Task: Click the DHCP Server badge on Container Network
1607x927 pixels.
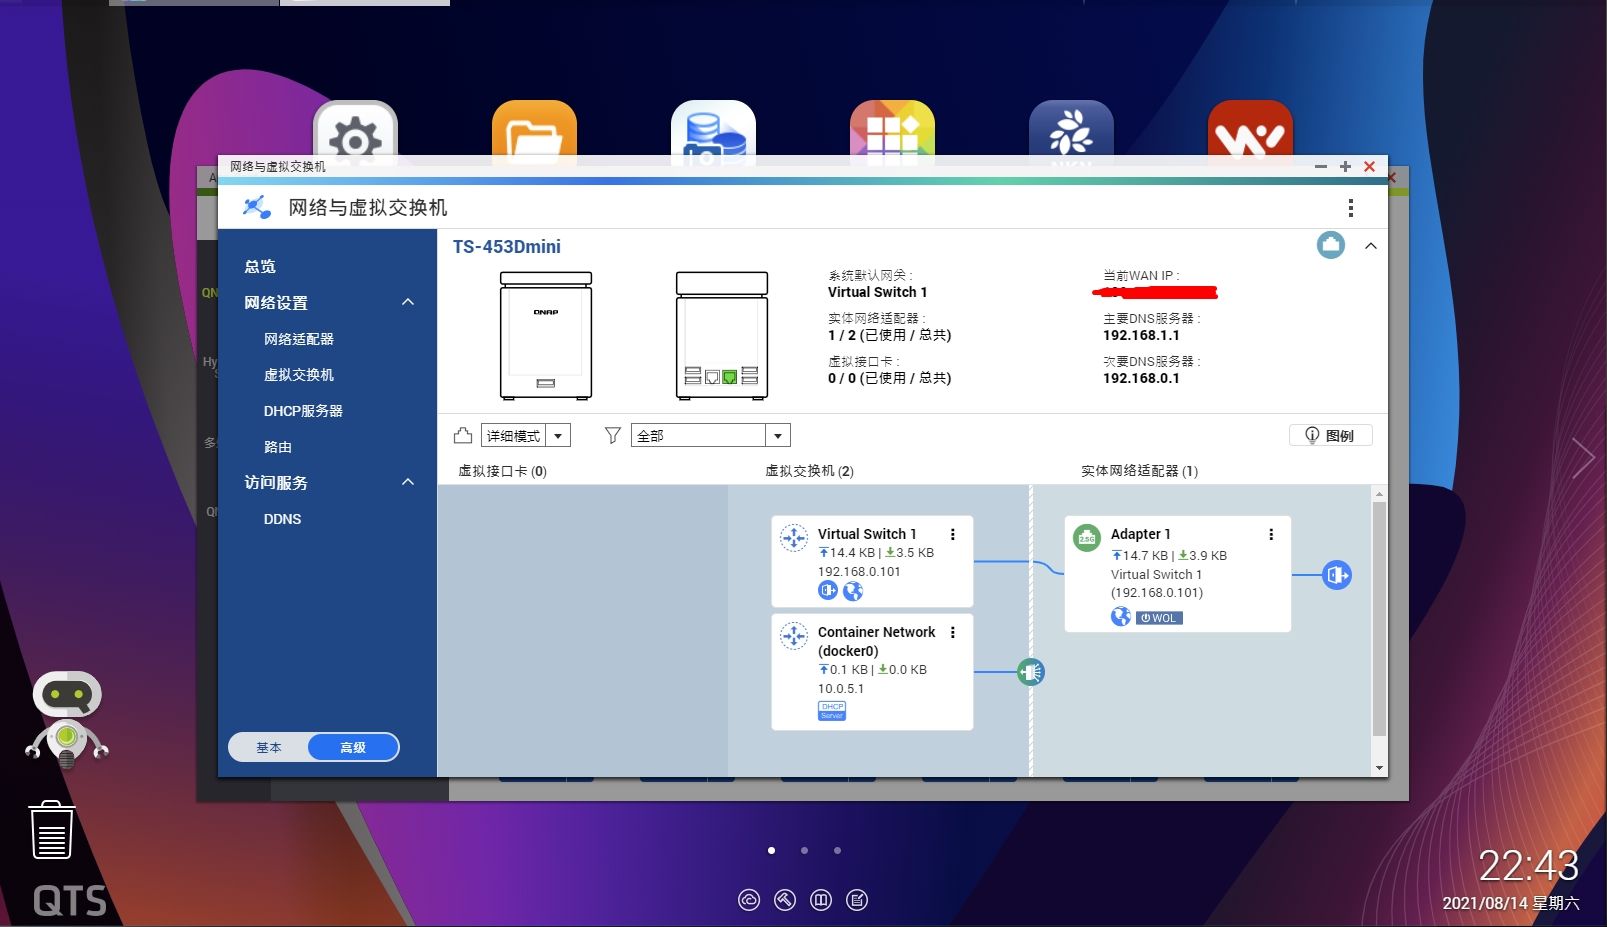Action: tap(832, 710)
